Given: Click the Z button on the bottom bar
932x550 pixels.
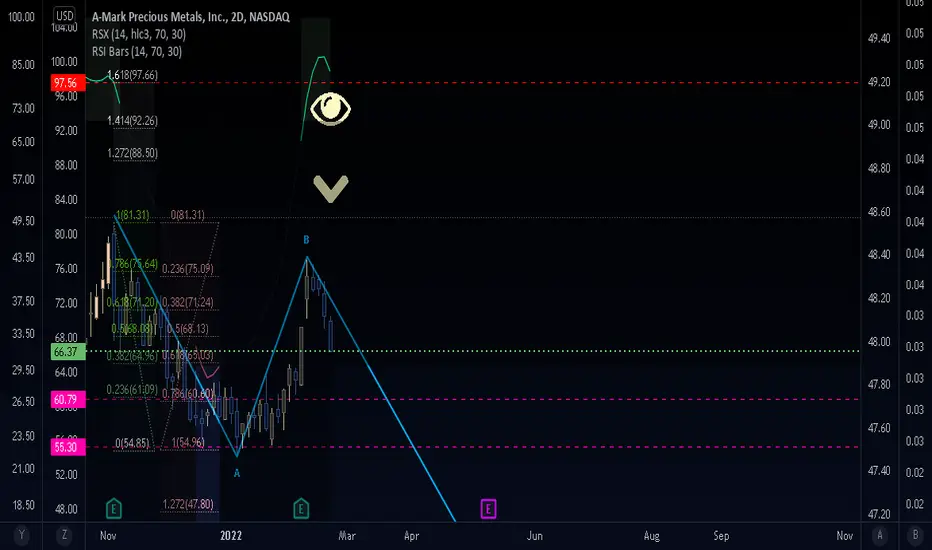Looking at the screenshot, I should (64, 535).
